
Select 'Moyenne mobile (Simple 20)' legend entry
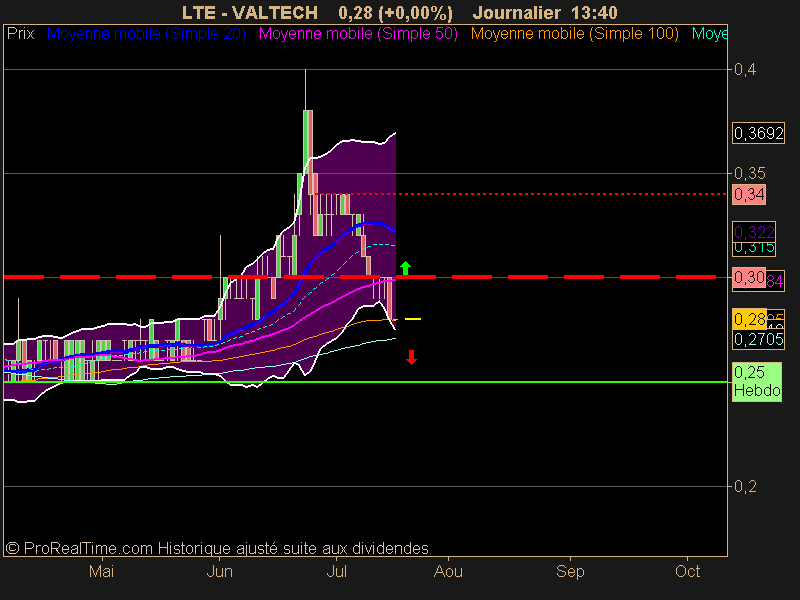click(146, 34)
